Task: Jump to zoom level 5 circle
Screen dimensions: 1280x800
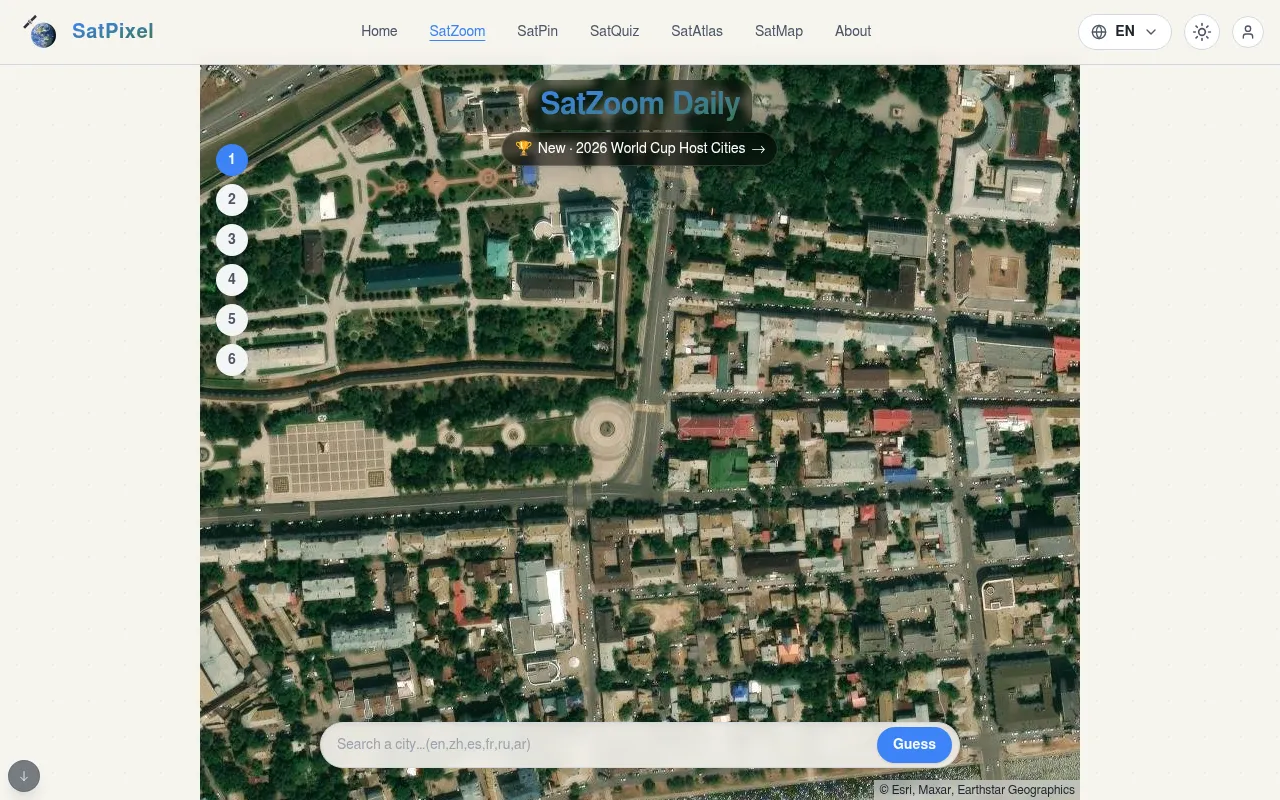Action: click(x=232, y=319)
